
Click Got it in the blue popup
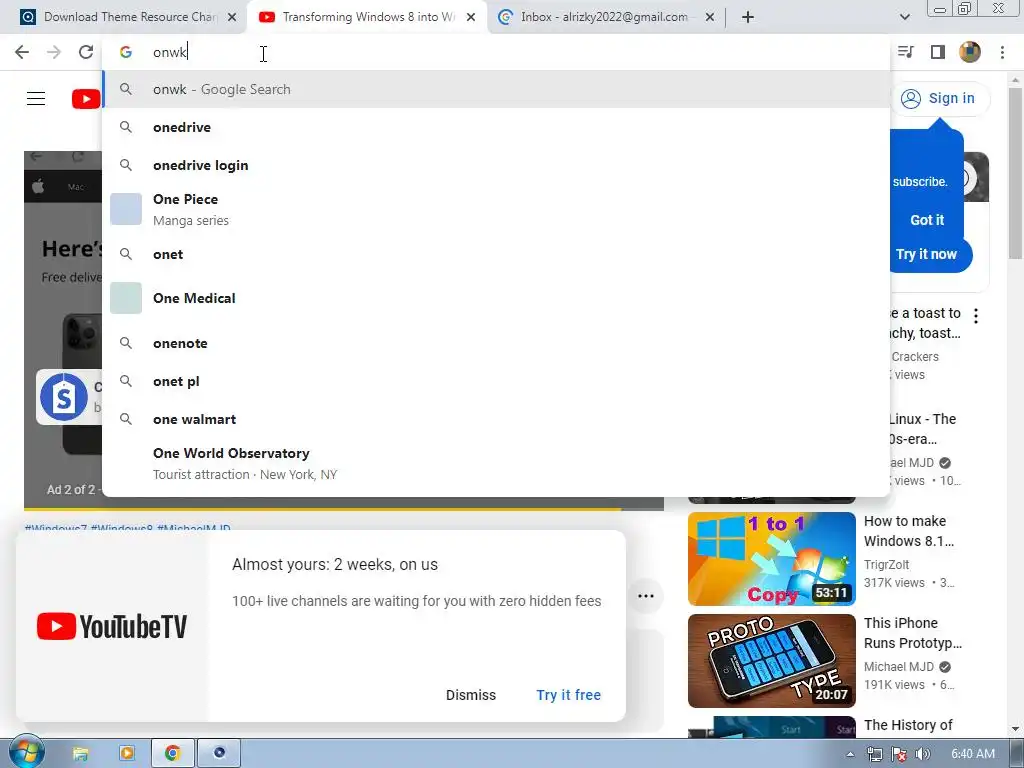pyautogui.click(x=927, y=220)
